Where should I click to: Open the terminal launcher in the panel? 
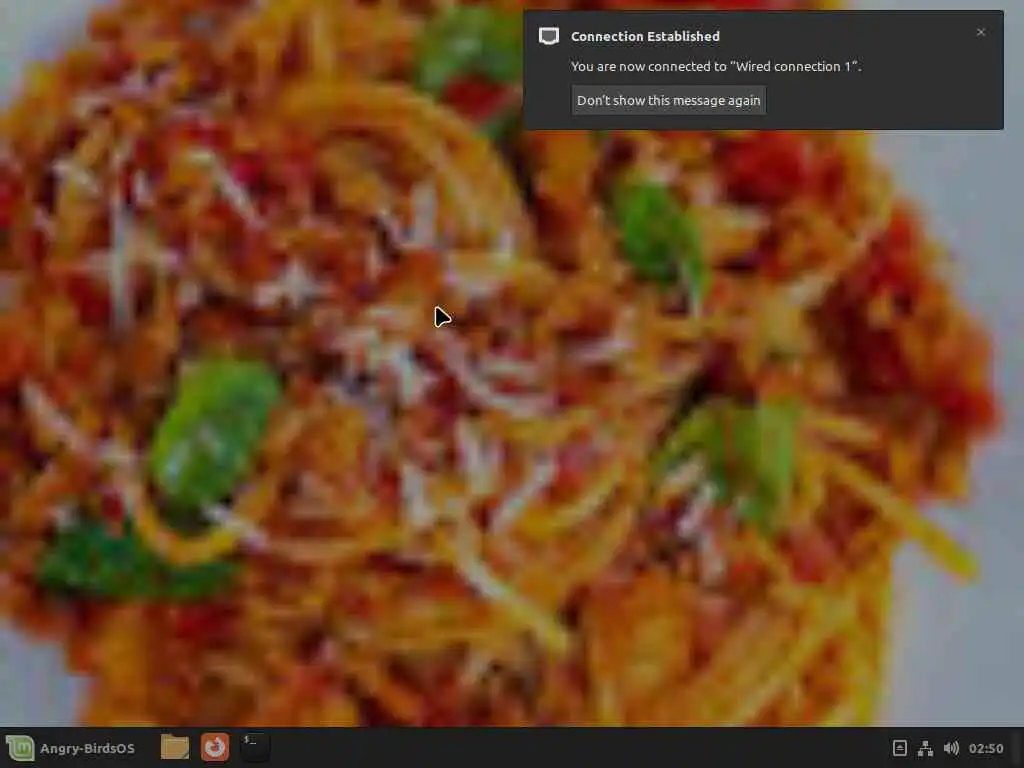point(254,747)
